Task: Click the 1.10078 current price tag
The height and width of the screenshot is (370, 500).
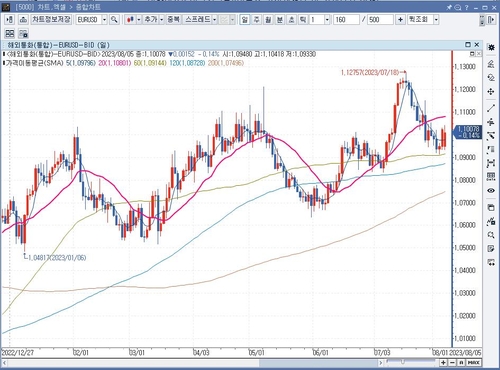Action: (x=467, y=132)
